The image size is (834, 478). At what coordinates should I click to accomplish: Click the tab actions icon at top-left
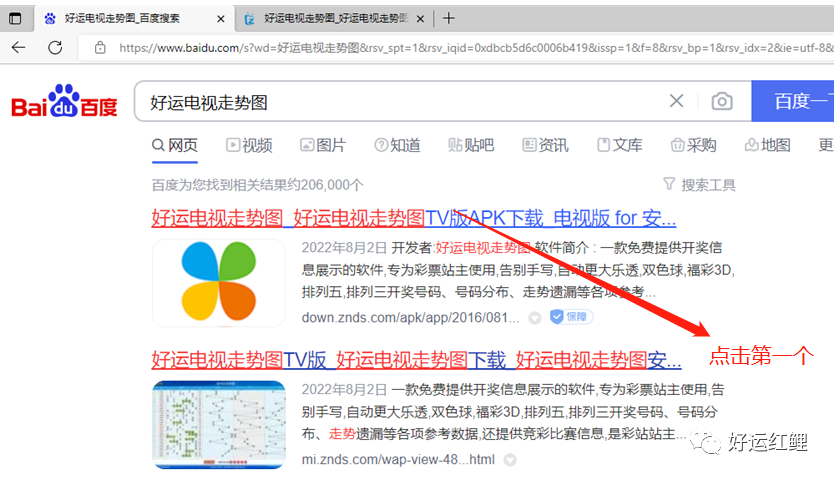click(x=15, y=18)
